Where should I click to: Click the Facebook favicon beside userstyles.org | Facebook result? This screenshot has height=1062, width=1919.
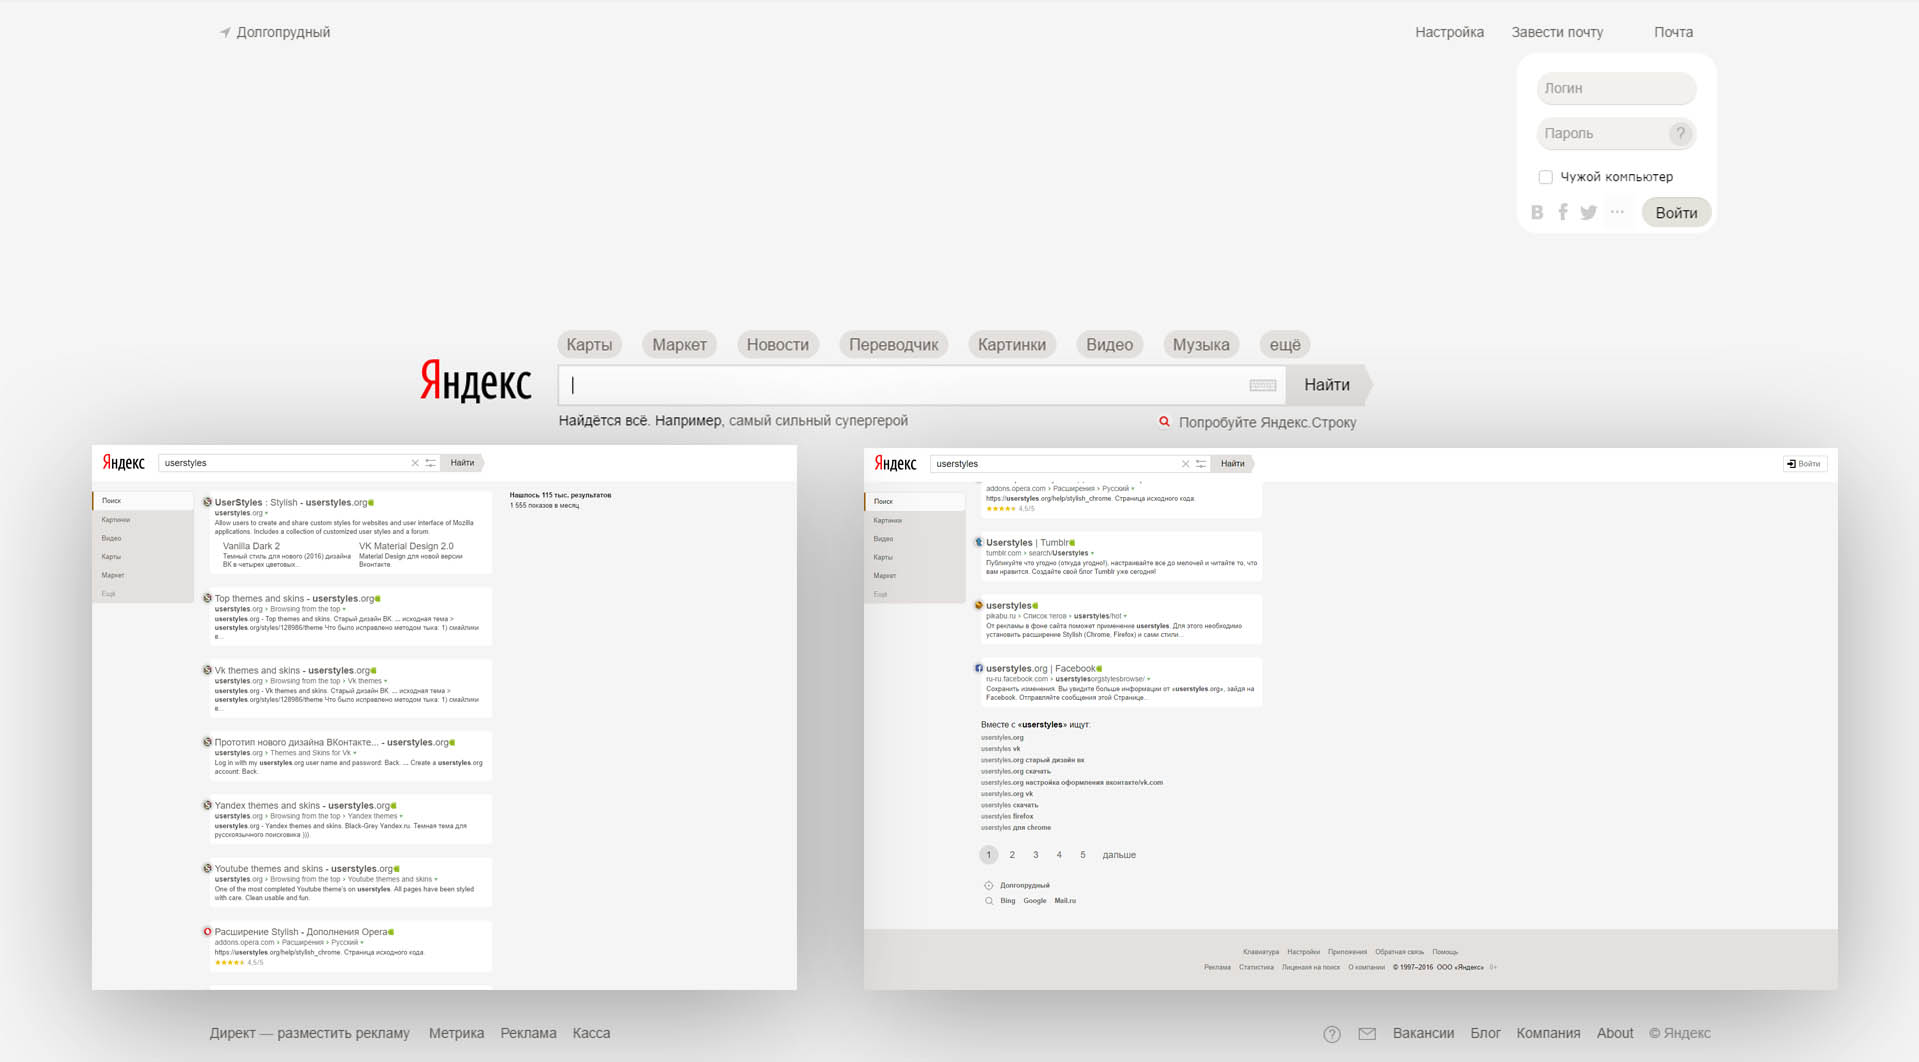[979, 668]
